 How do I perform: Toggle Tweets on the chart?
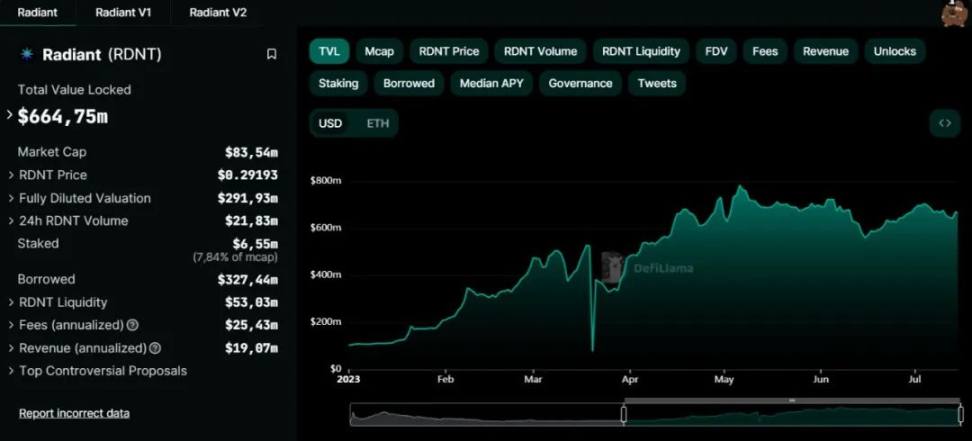coord(657,83)
